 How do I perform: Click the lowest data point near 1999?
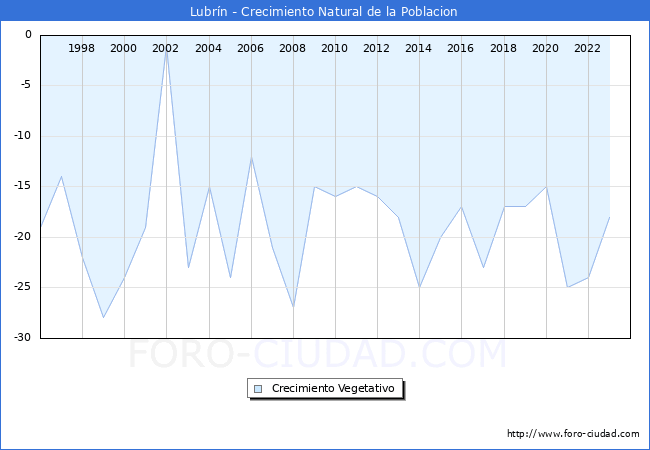[x=103, y=318]
